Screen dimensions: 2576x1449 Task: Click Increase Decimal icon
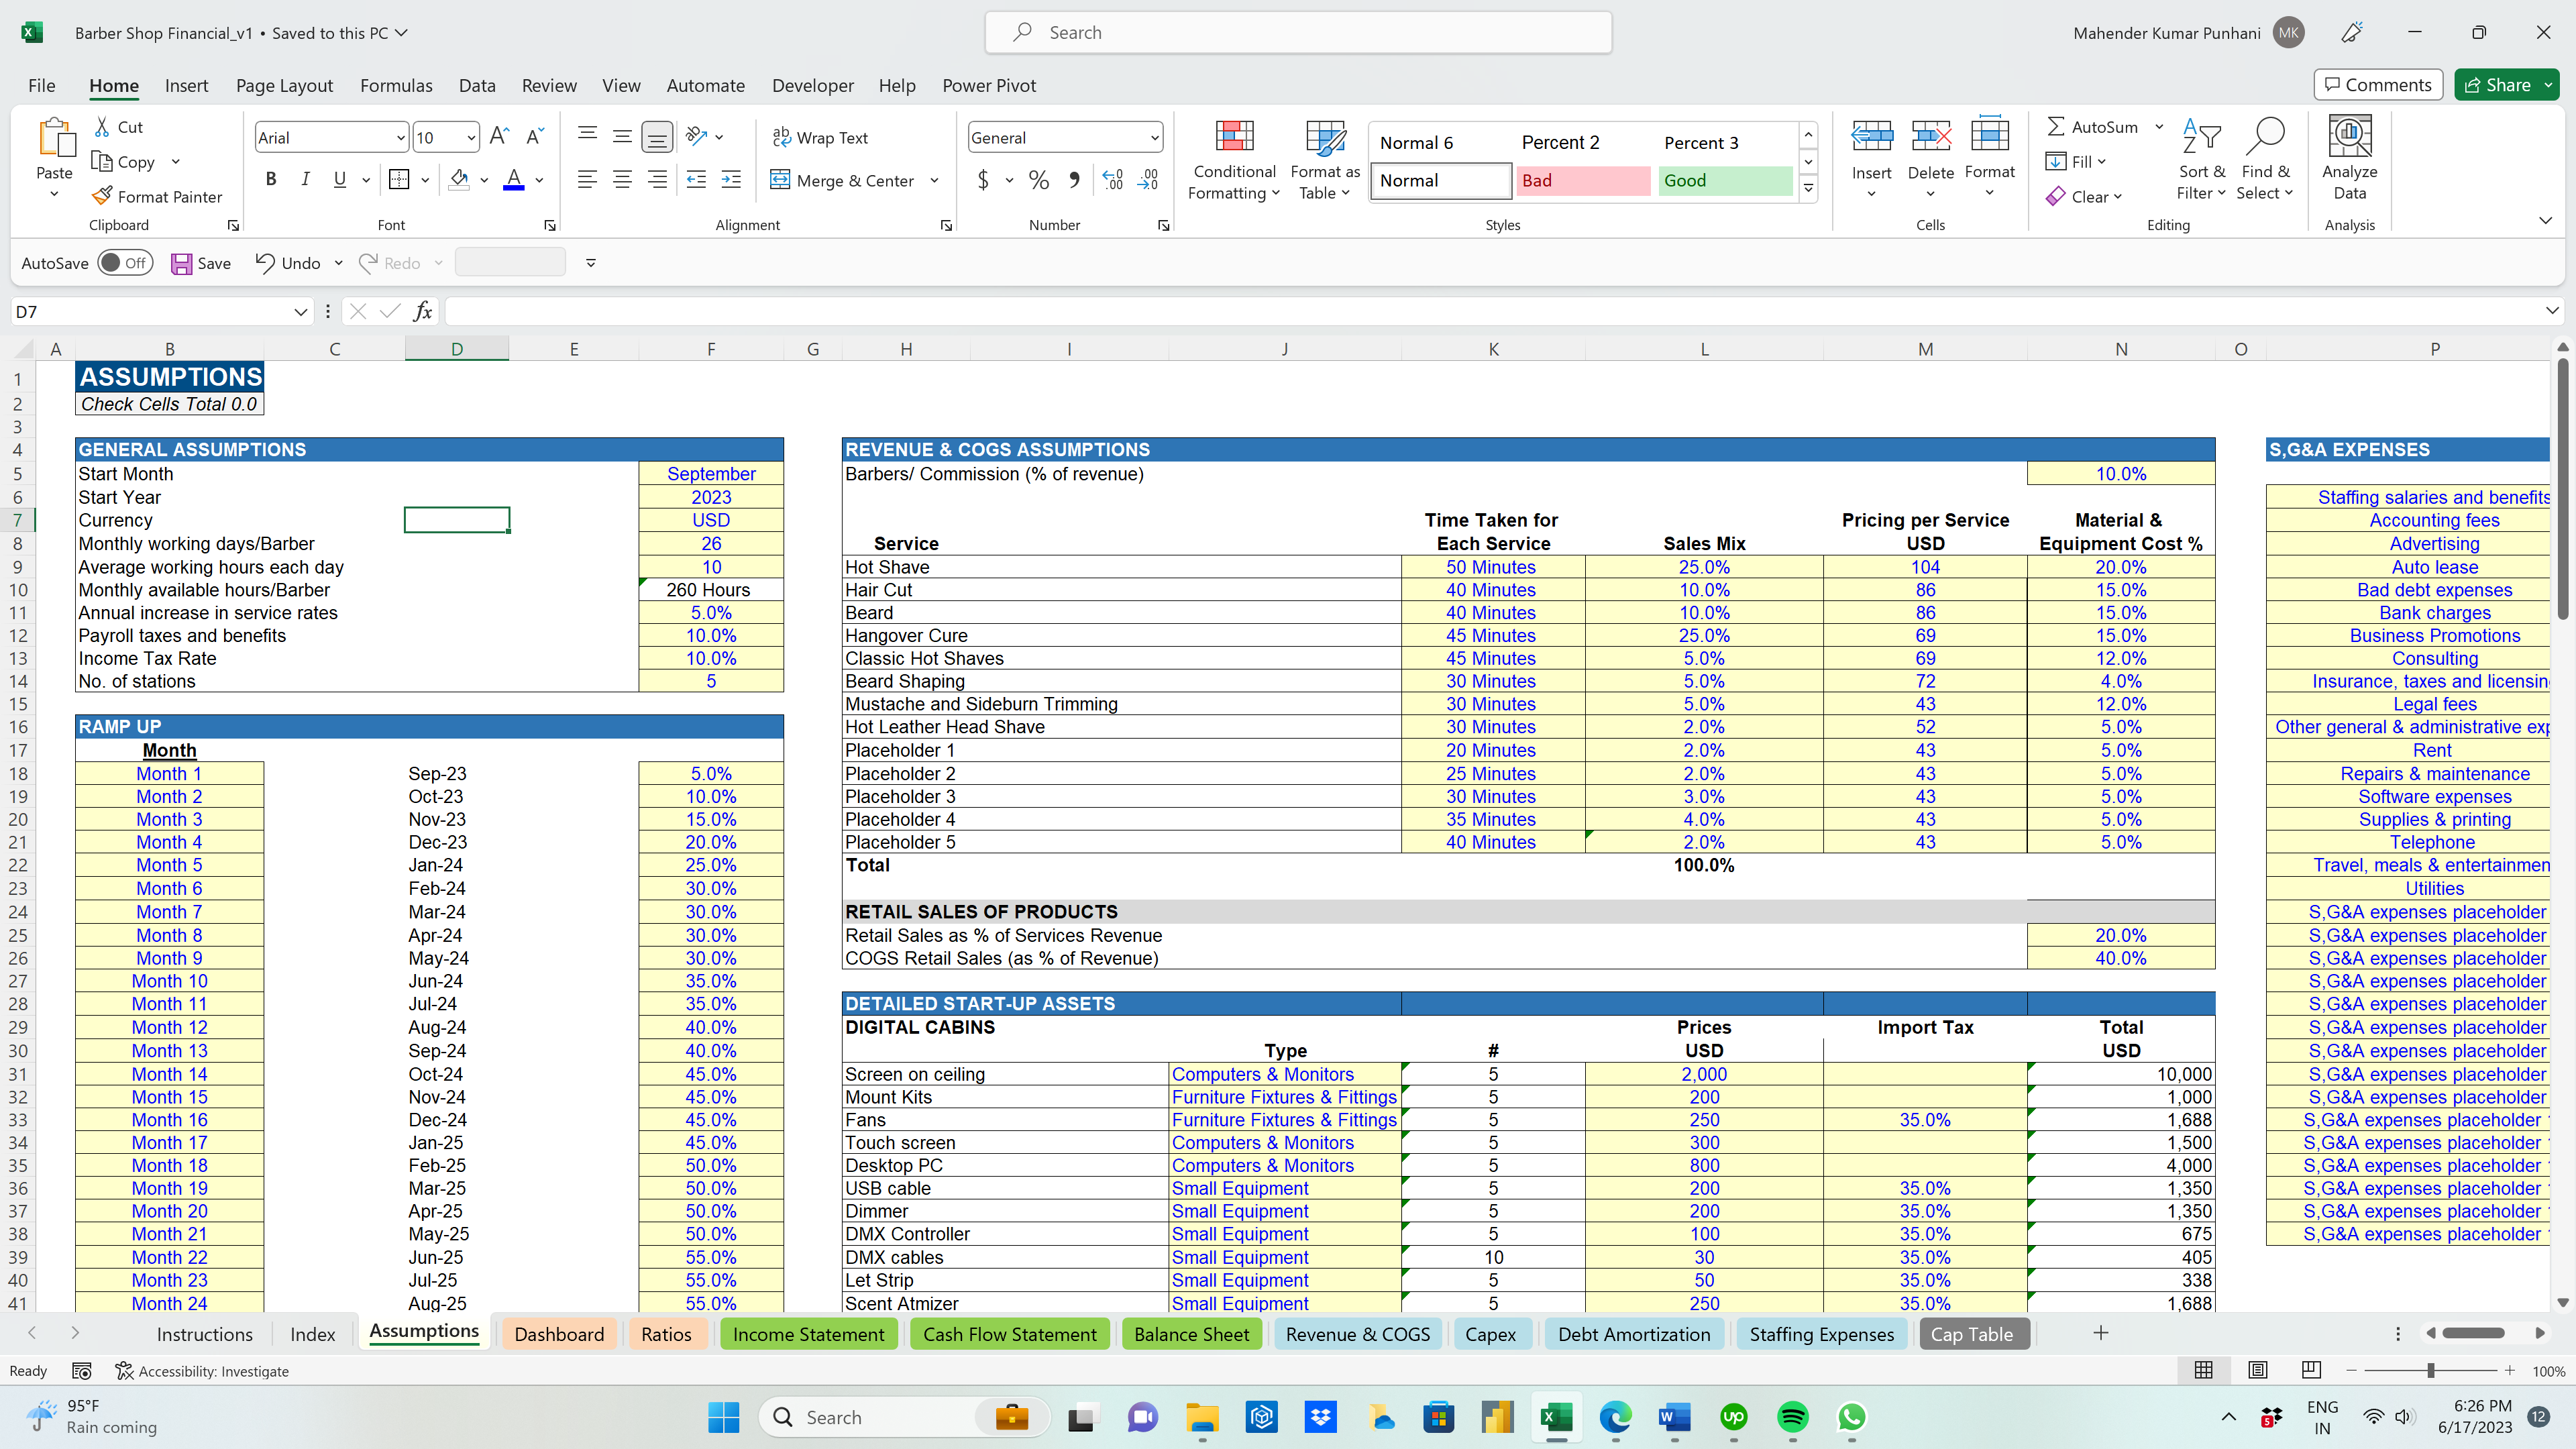pos(1113,180)
